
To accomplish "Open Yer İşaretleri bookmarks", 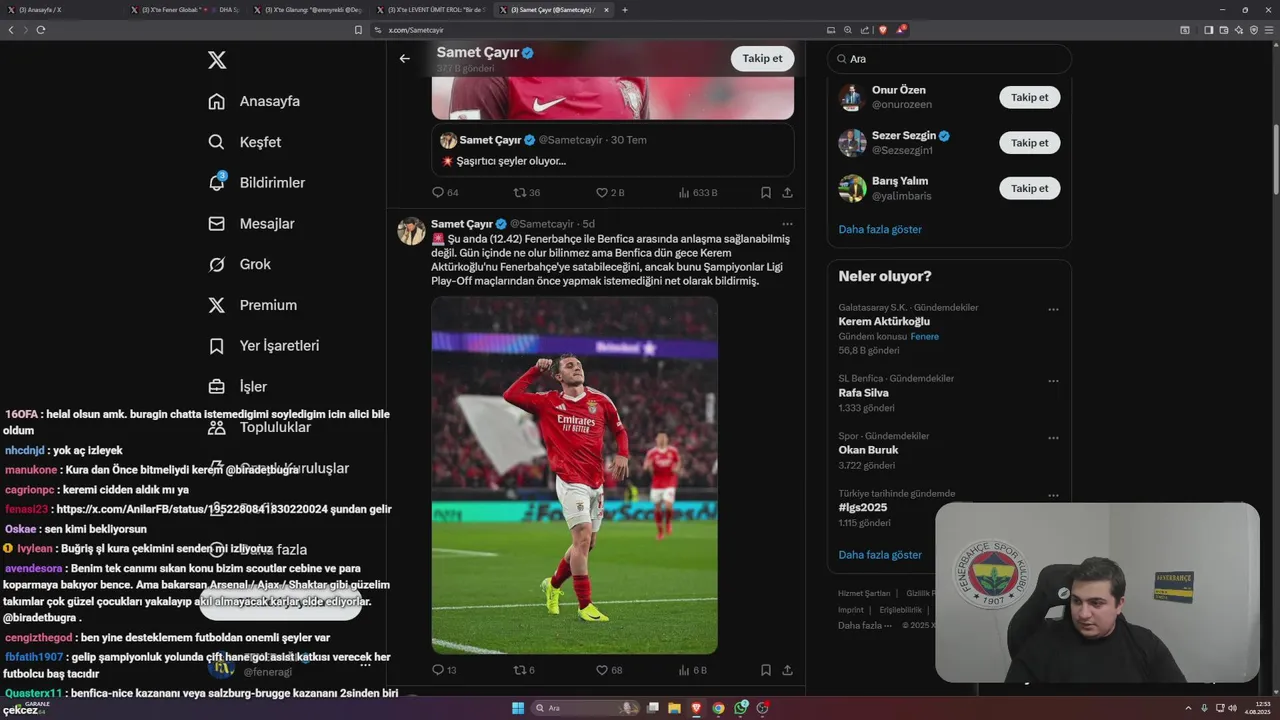I will [x=263, y=346].
